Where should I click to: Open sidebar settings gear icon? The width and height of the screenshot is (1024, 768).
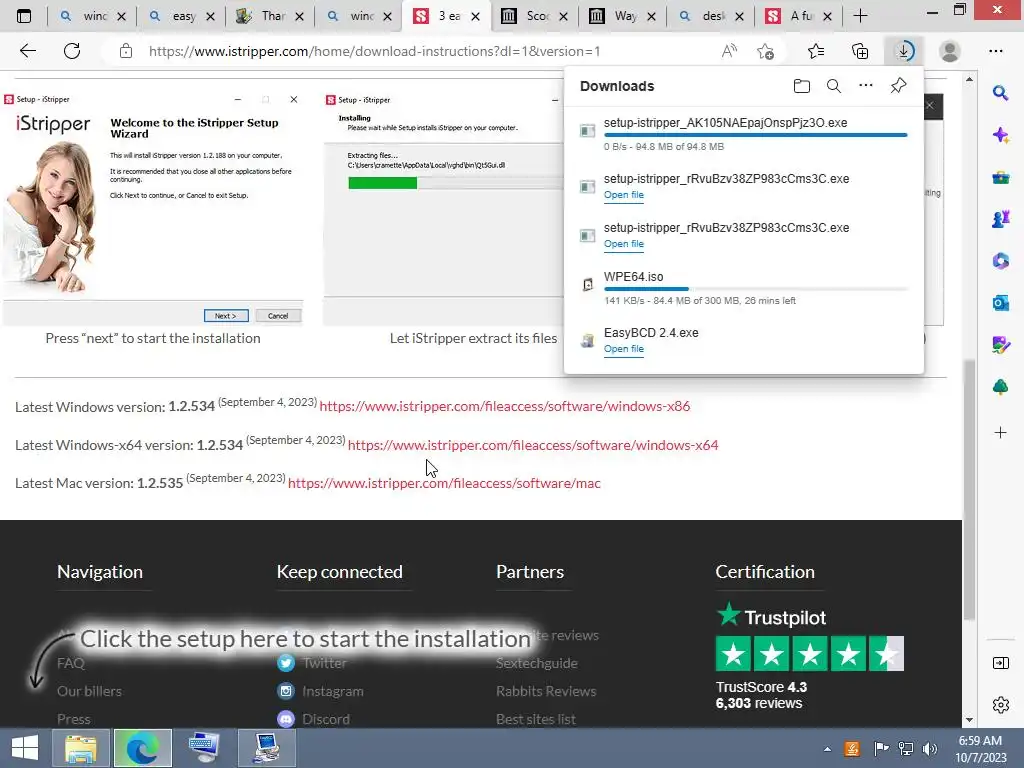coord(1000,705)
